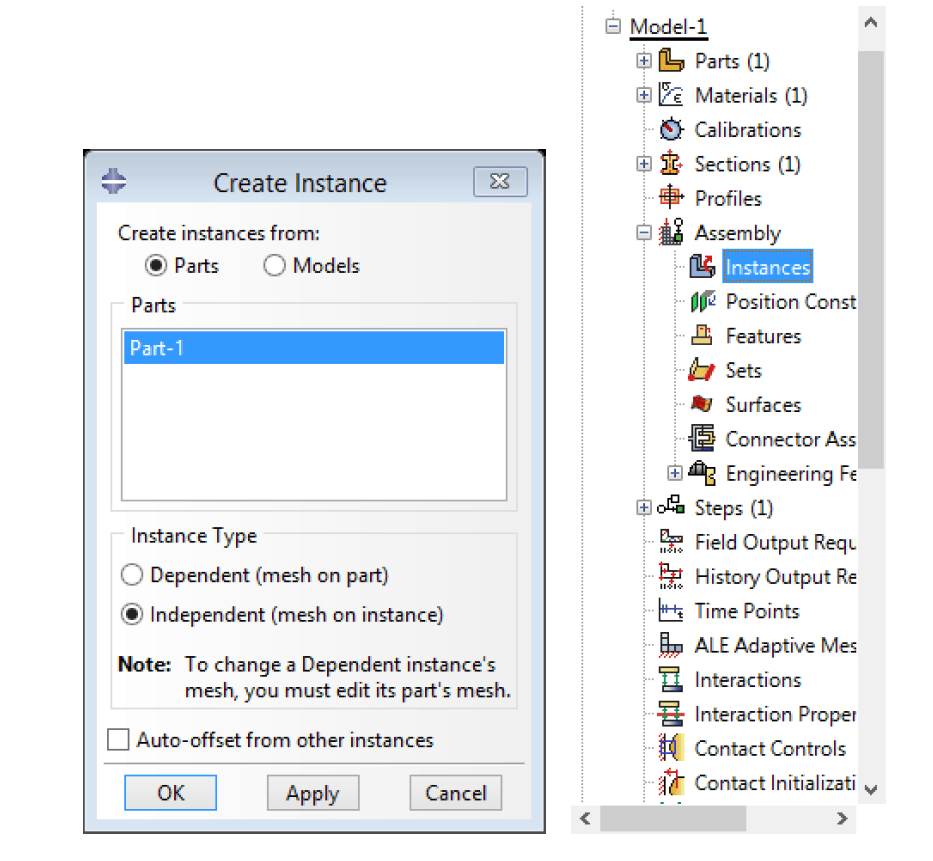Viewport: 933px width, 861px height.
Task: Click the Instances icon under Assembly
Action: pos(702,267)
